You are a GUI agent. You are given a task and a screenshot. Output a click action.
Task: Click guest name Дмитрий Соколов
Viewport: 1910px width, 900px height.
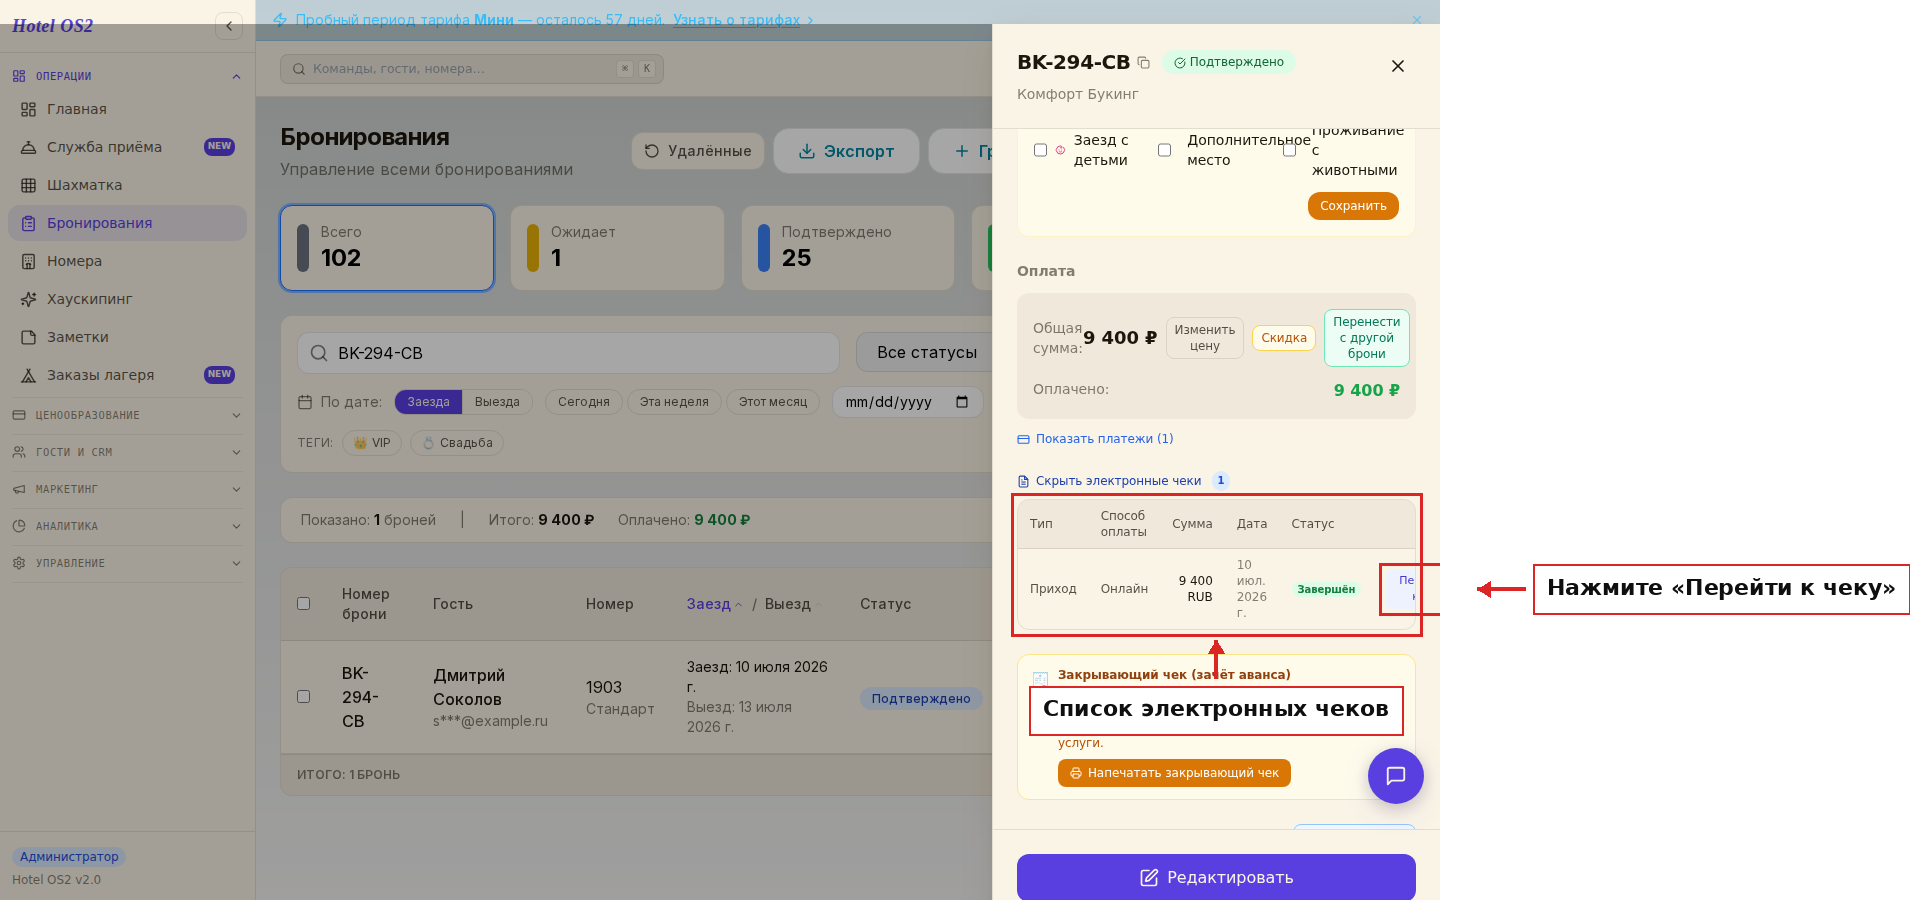(x=469, y=688)
